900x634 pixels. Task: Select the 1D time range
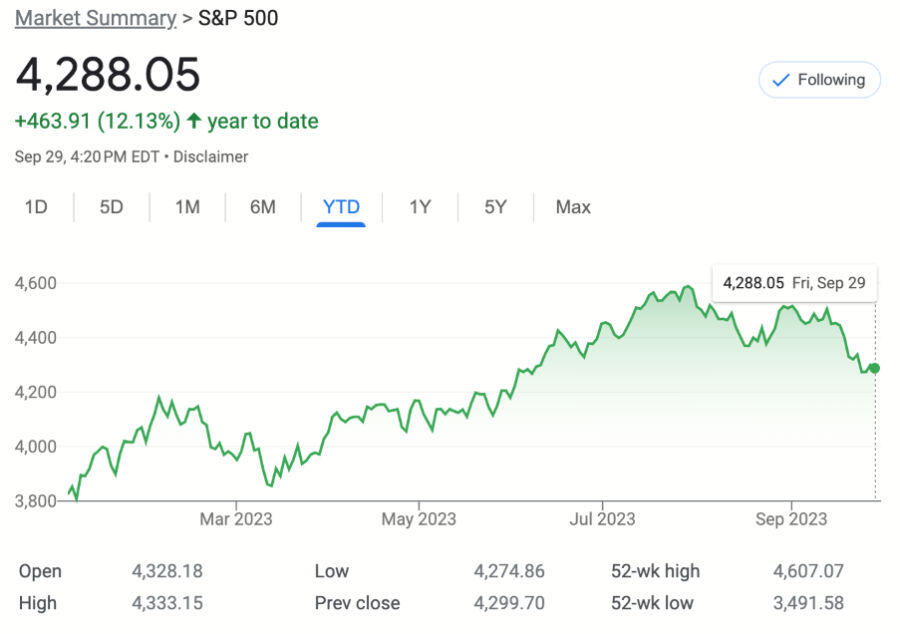tap(36, 207)
